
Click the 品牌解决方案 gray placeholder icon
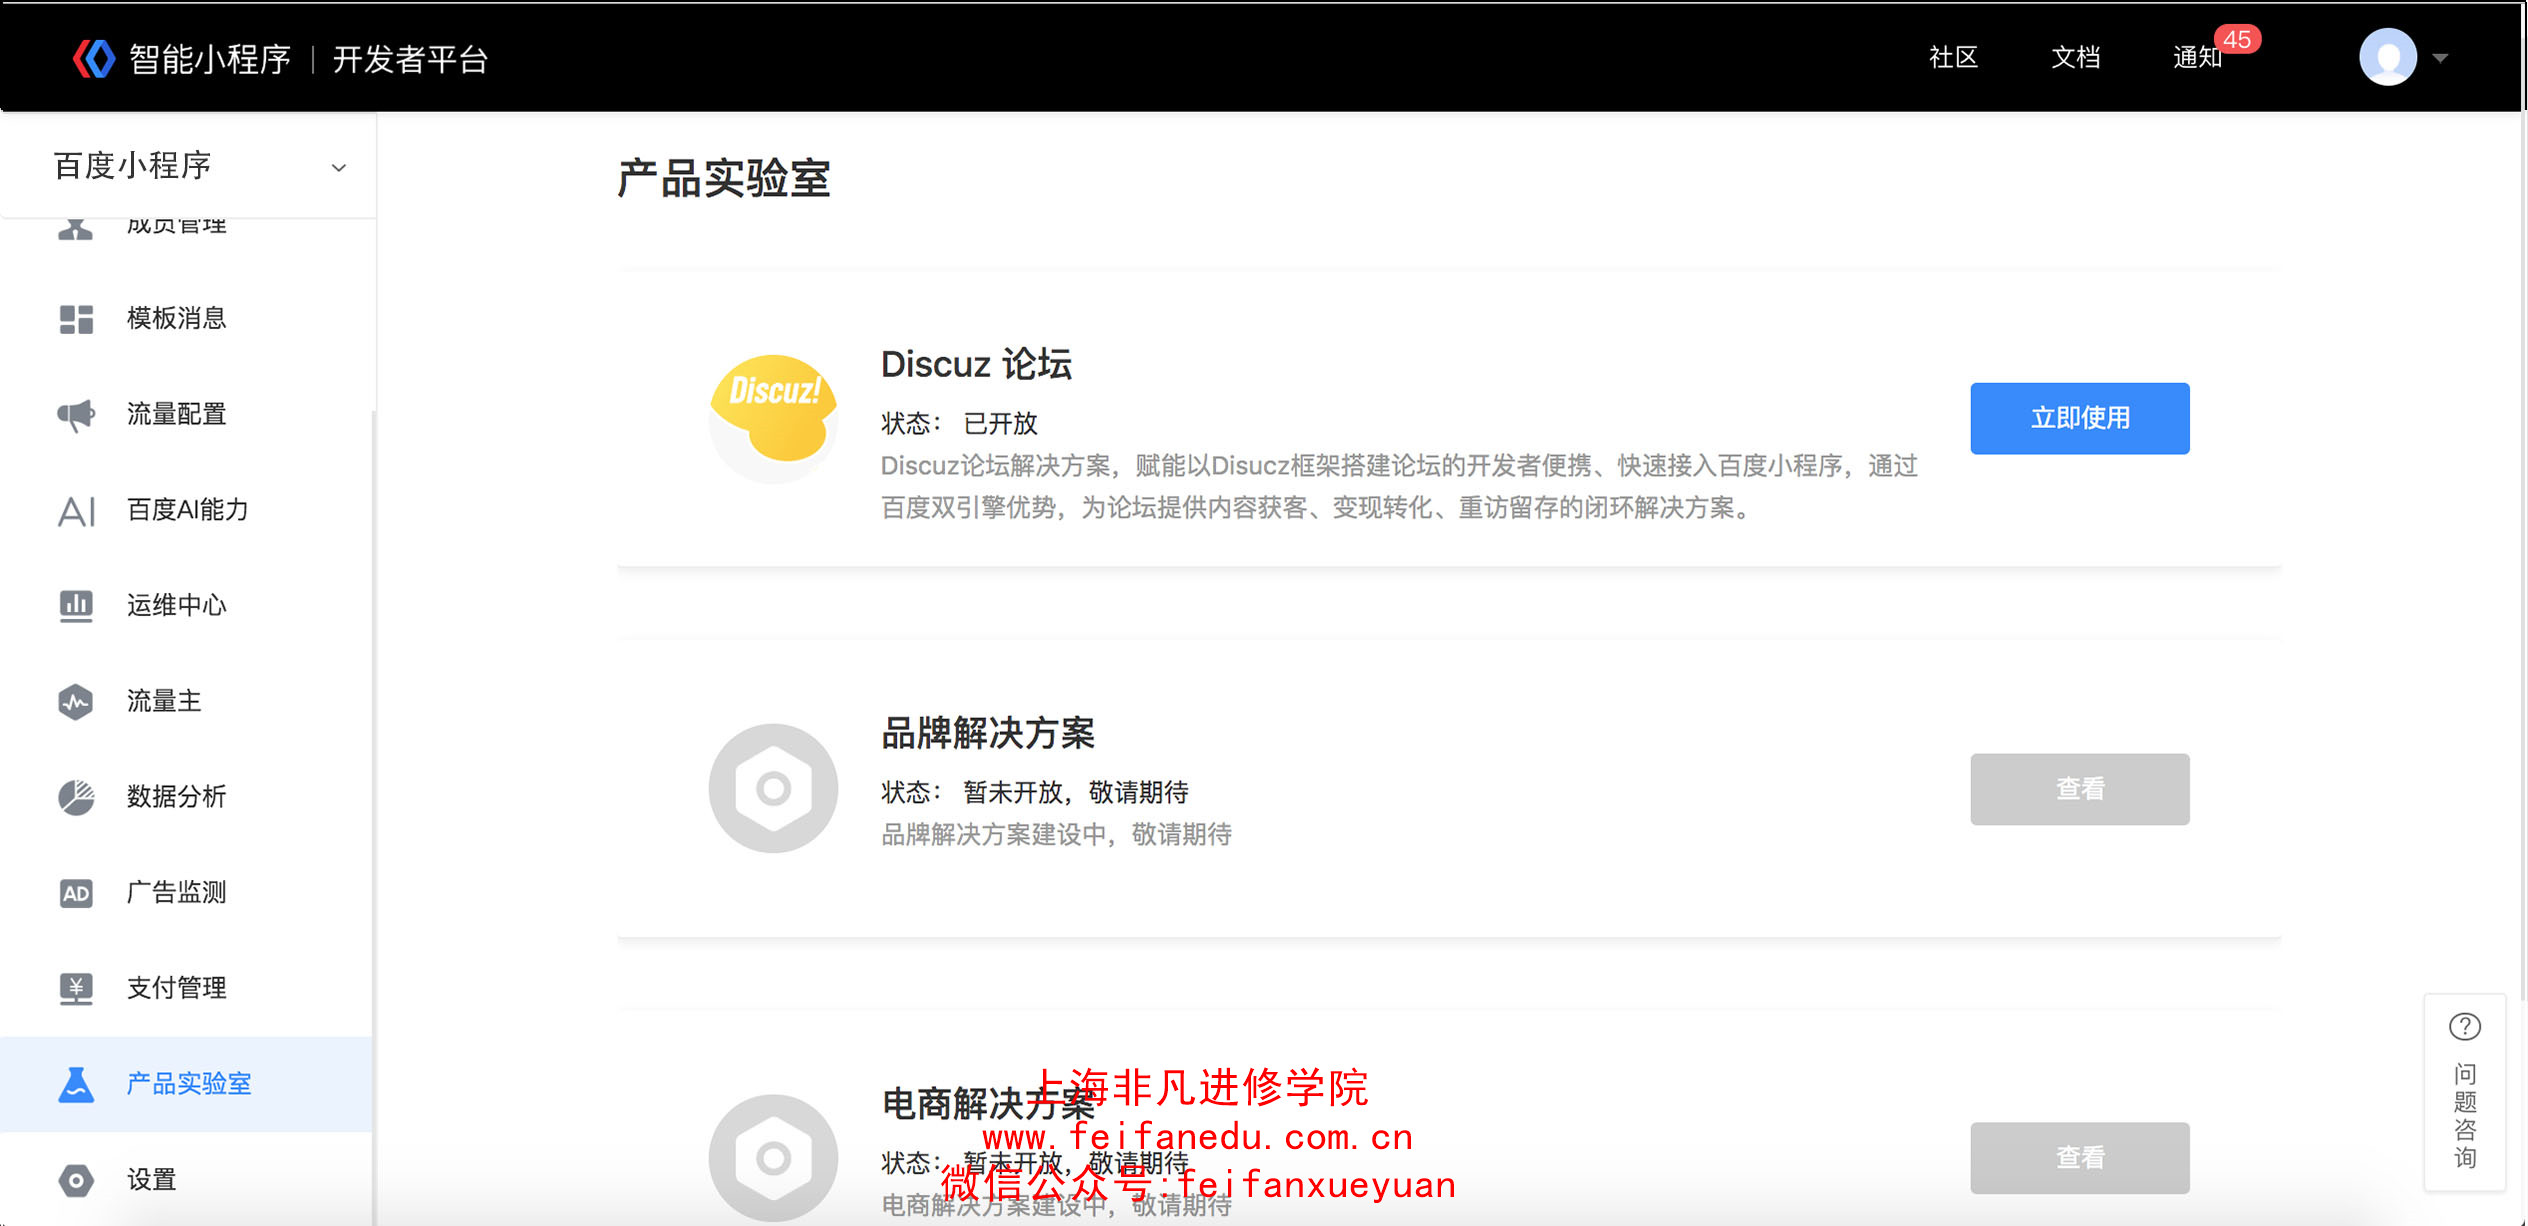[x=773, y=788]
